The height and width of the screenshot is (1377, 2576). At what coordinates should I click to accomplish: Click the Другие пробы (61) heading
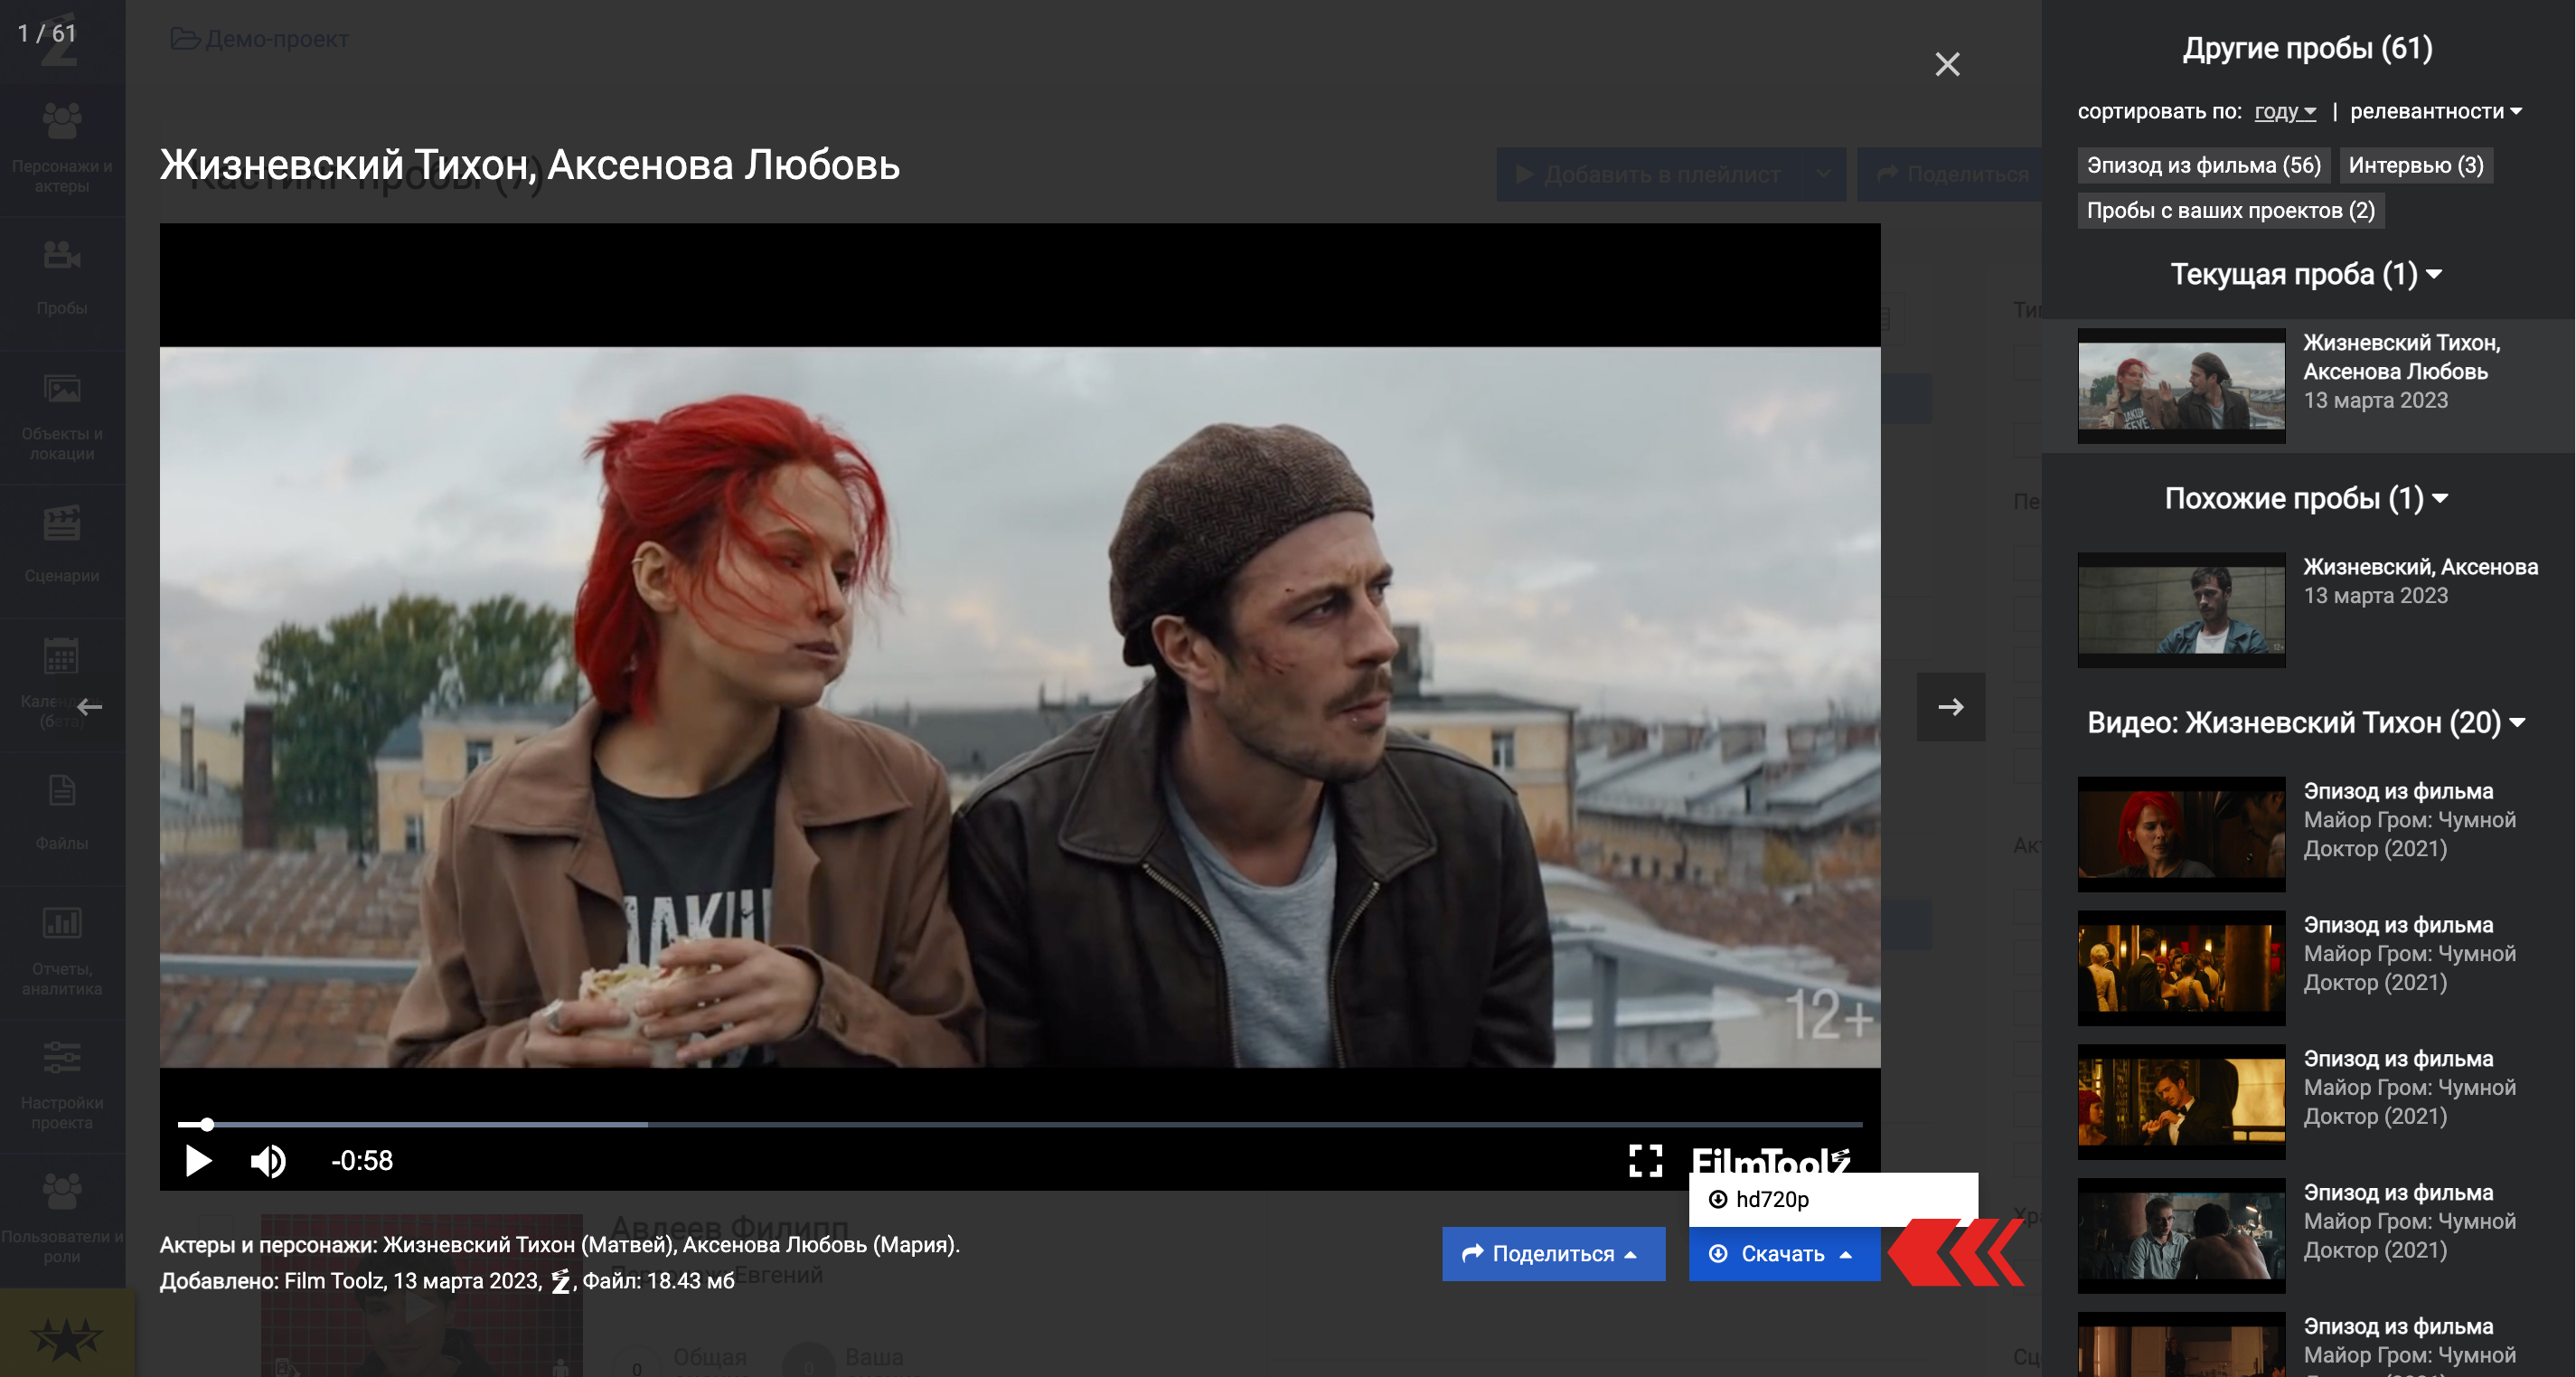point(2307,48)
